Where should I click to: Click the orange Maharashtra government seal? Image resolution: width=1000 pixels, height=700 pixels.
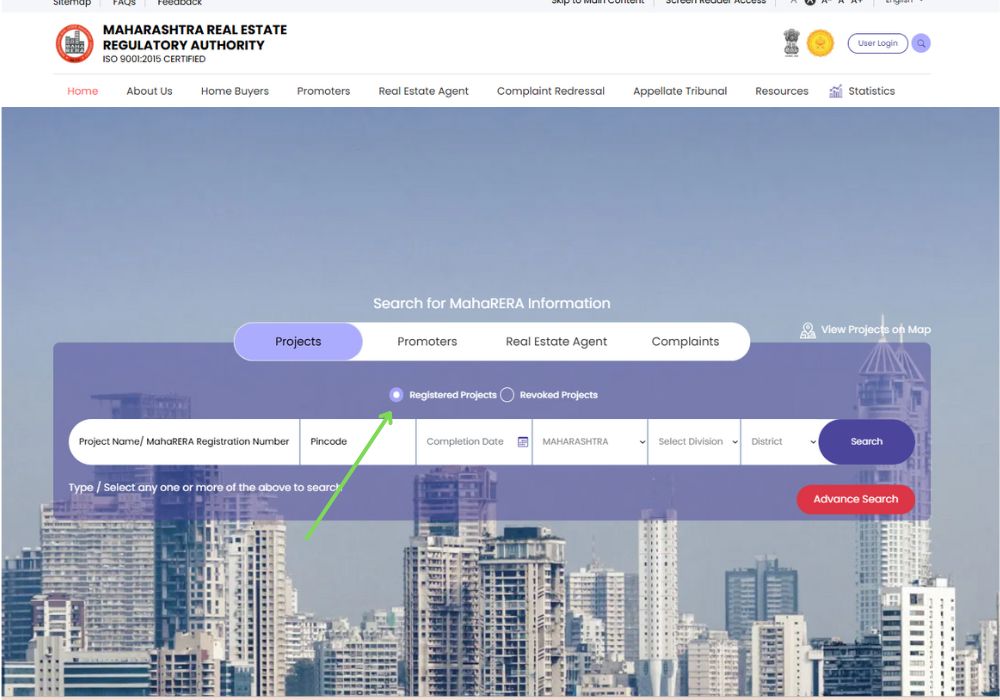[820, 43]
